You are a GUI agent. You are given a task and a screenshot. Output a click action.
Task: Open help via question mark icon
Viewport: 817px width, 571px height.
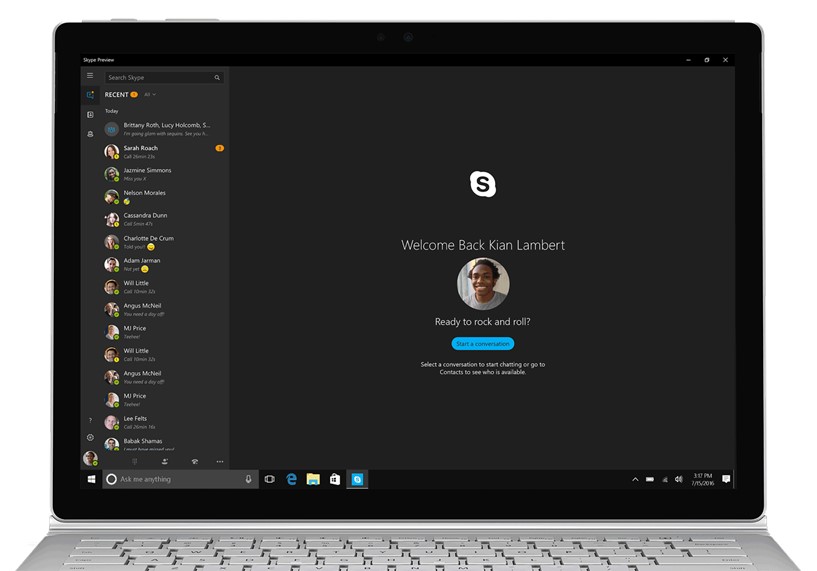90,420
